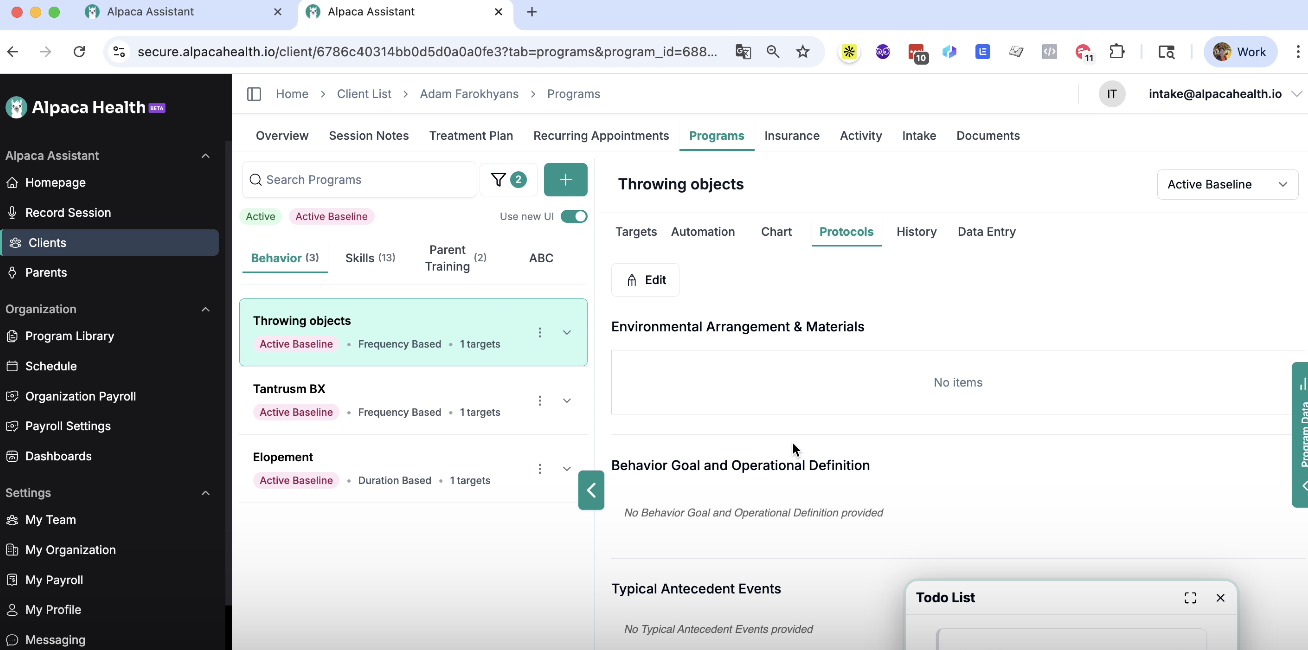The width and height of the screenshot is (1308, 650).
Task: Switch to the Overview tab
Action: 282,136
